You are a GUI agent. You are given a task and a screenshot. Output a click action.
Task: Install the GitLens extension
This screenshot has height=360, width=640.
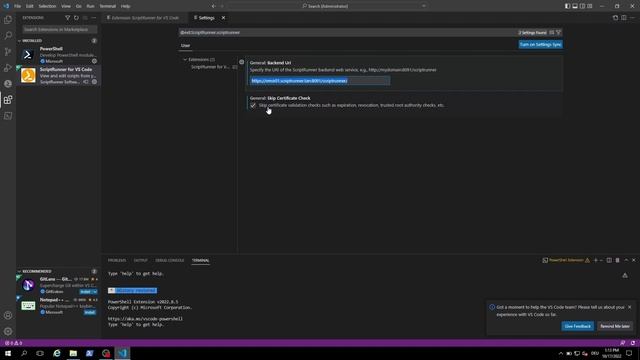(85, 292)
